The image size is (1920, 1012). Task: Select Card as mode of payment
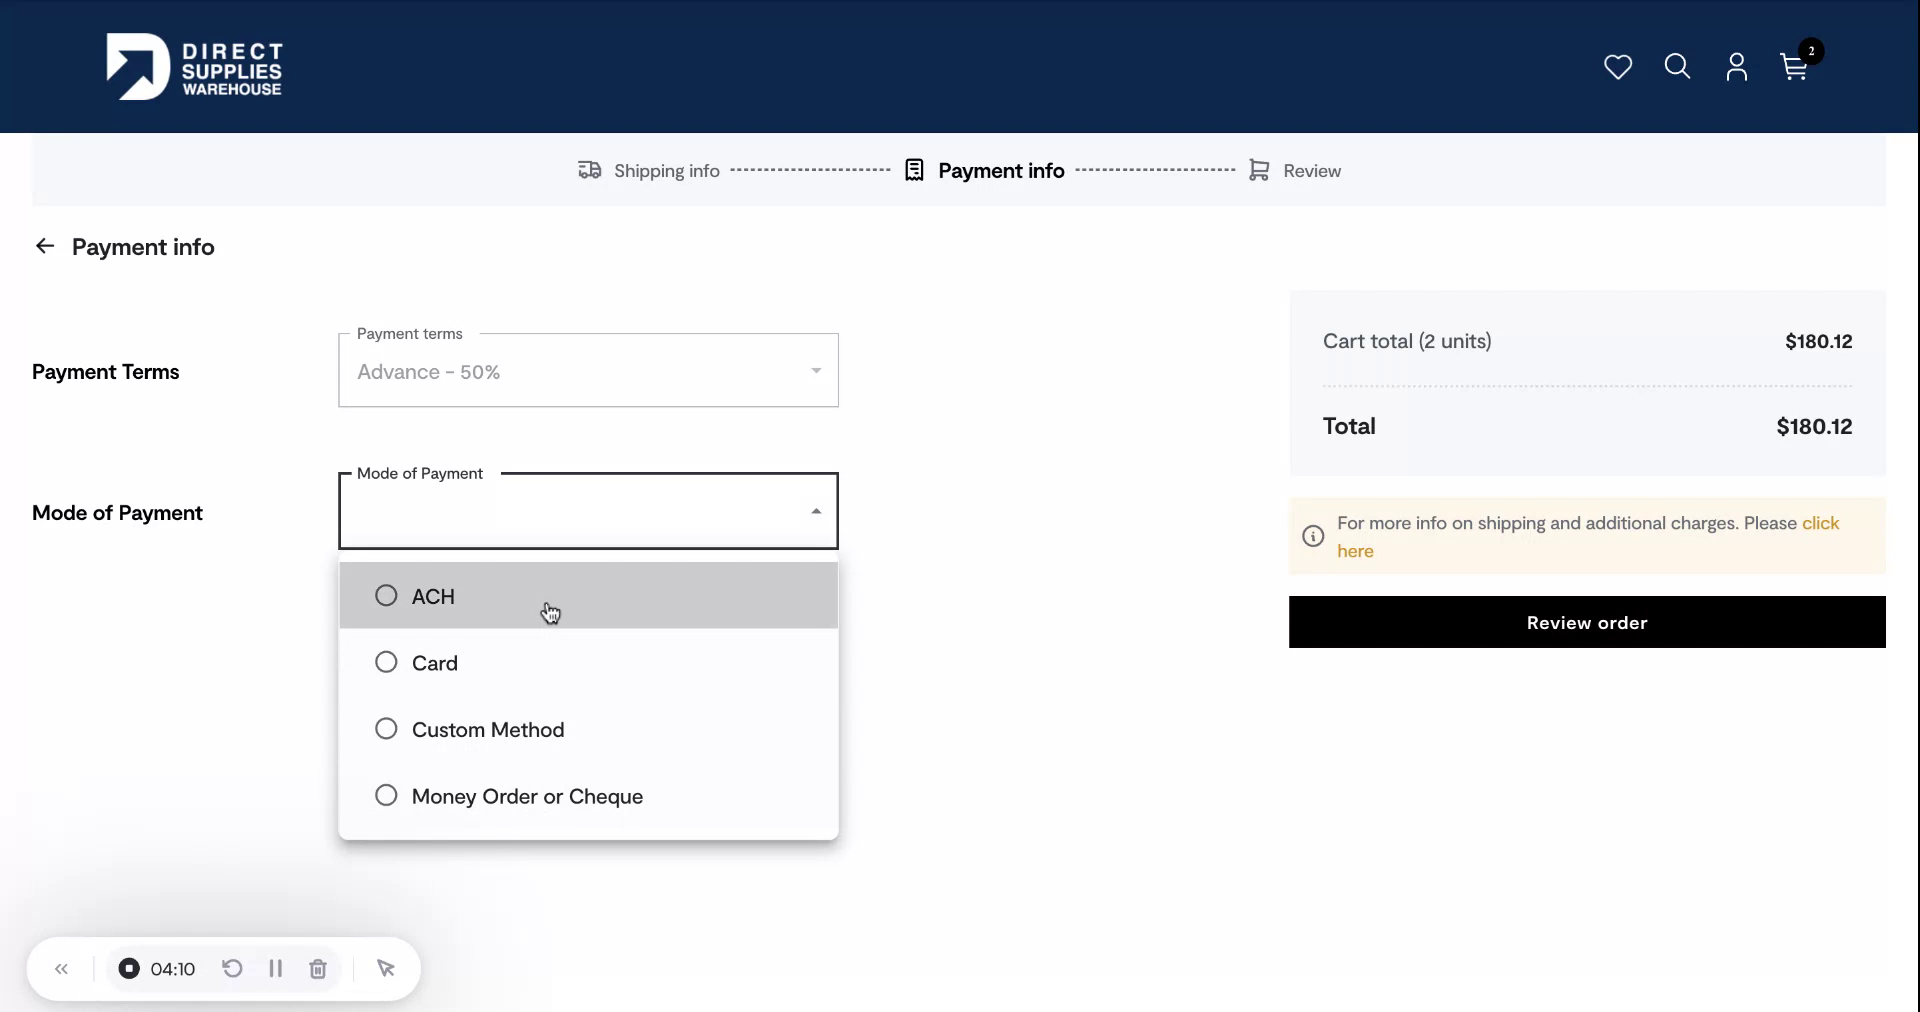[386, 662]
